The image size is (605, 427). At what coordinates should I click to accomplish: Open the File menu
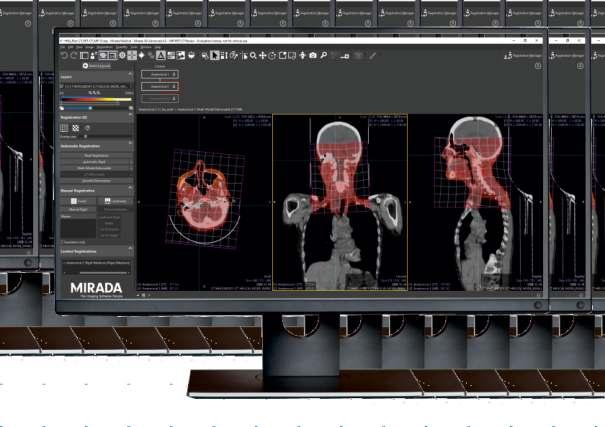pyautogui.click(x=62, y=47)
